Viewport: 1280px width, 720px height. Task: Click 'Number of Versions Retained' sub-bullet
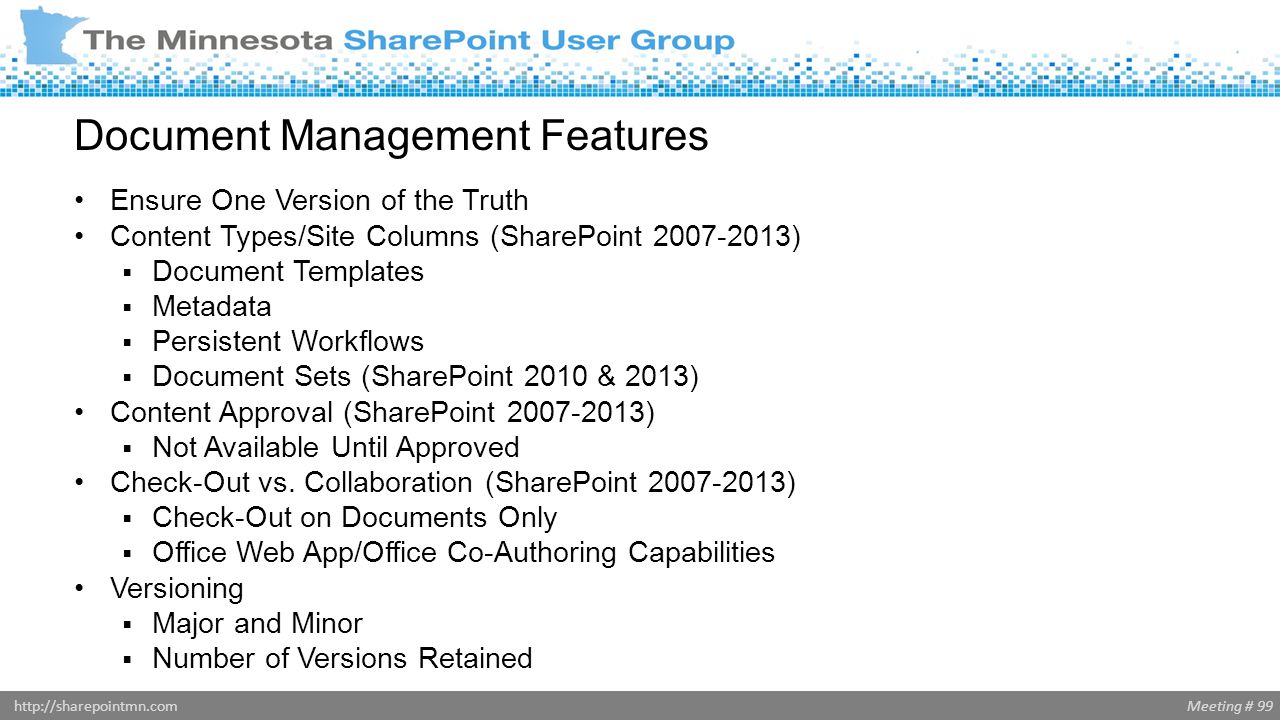click(x=342, y=659)
